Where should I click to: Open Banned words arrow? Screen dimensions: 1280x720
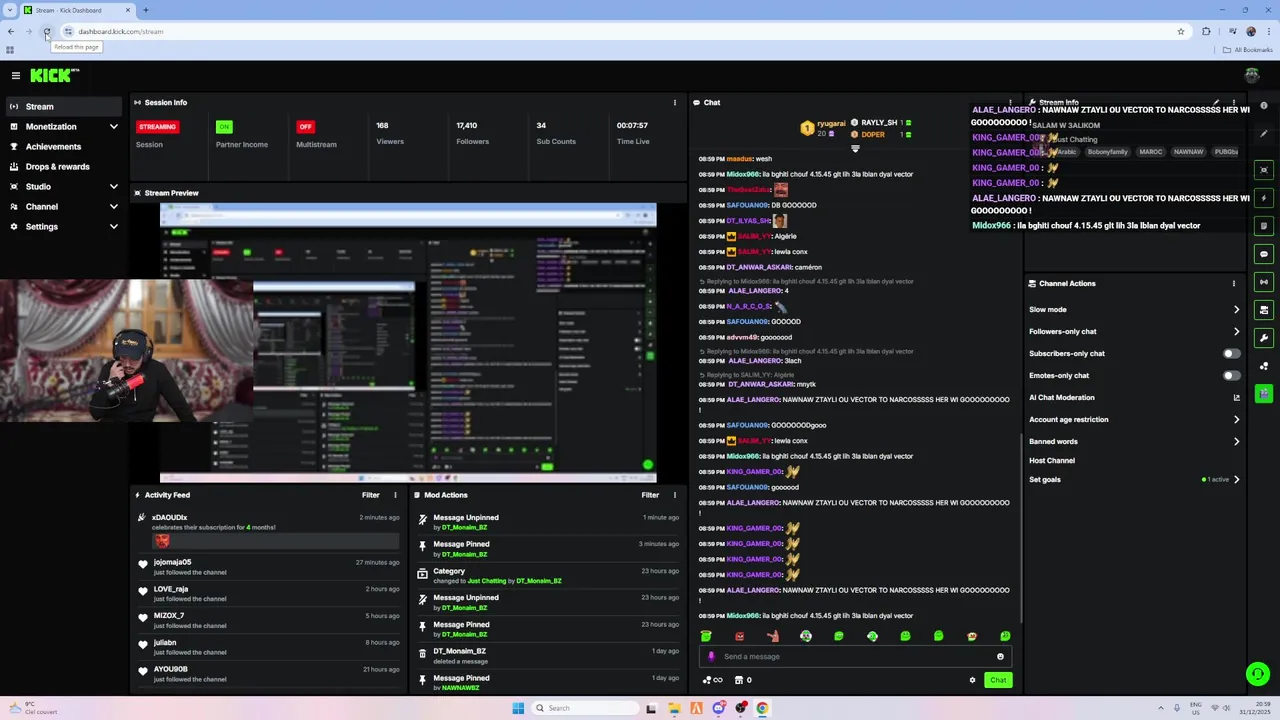tap(1236, 442)
